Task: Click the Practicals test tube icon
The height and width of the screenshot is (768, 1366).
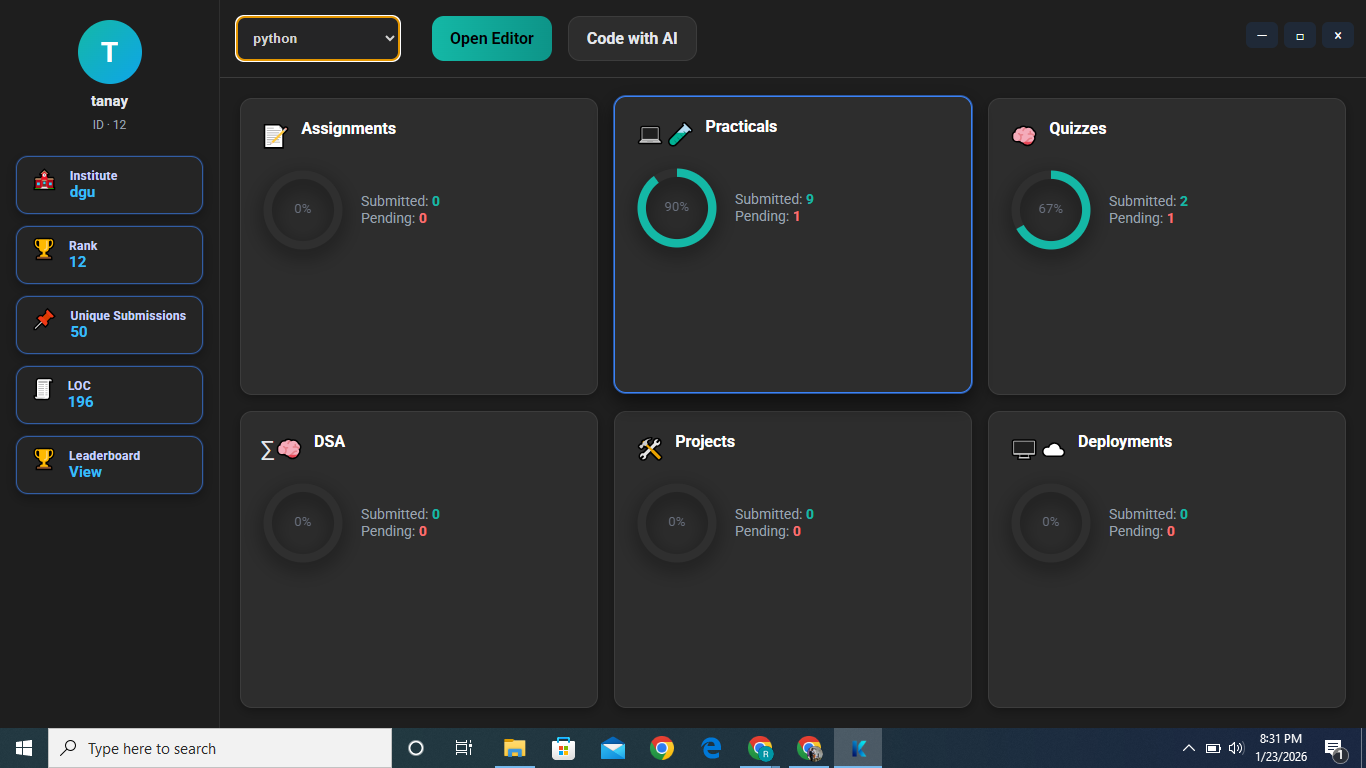Action: 680,134
